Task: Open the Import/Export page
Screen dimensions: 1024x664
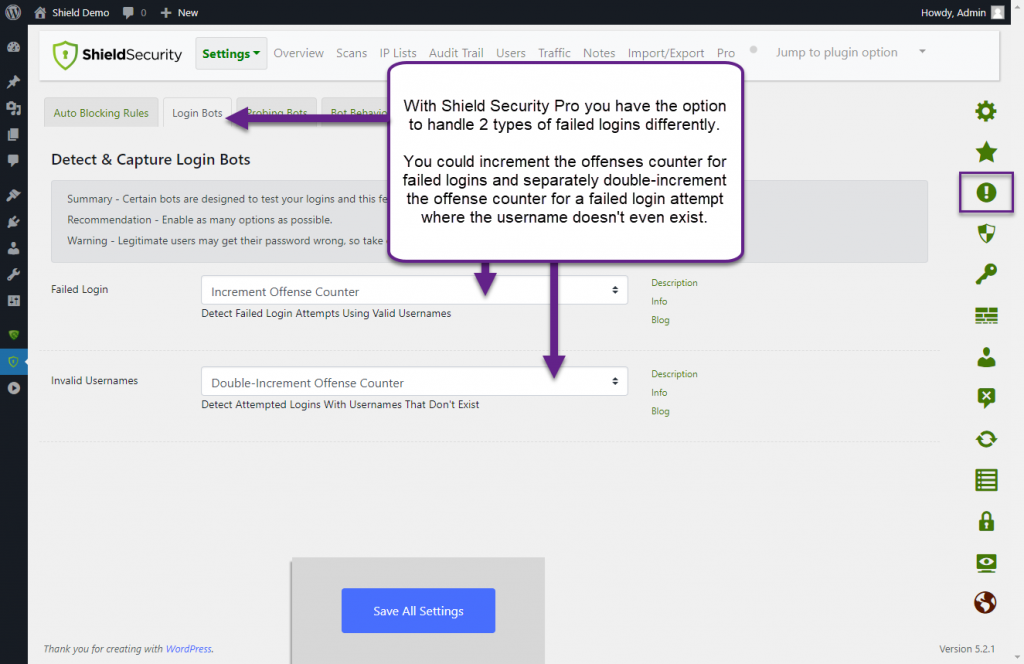Action: 665,53
